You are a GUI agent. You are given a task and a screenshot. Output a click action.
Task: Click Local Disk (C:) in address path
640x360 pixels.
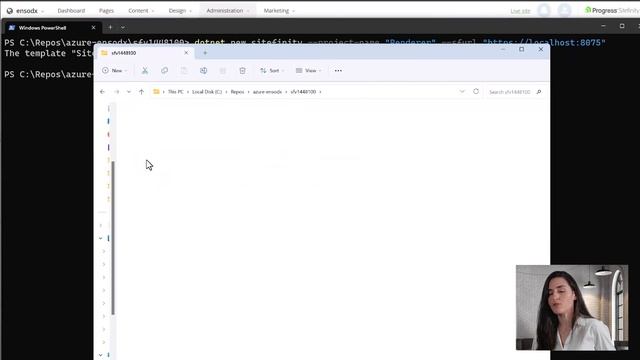click(207, 92)
